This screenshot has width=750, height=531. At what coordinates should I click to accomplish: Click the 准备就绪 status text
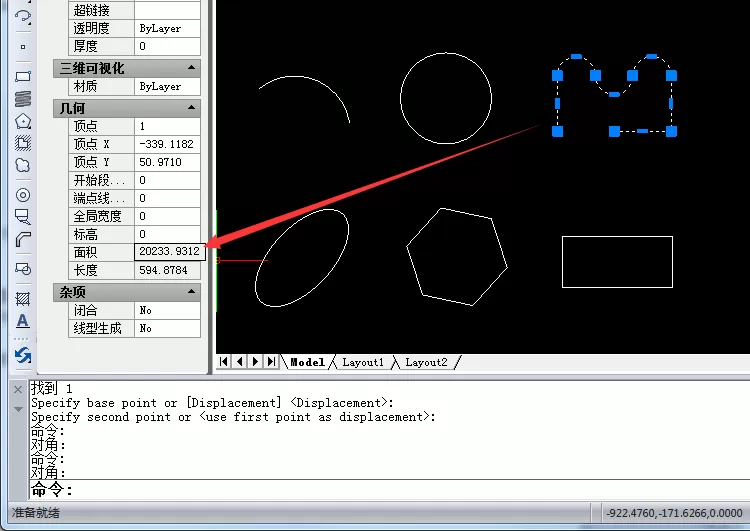click(36, 513)
